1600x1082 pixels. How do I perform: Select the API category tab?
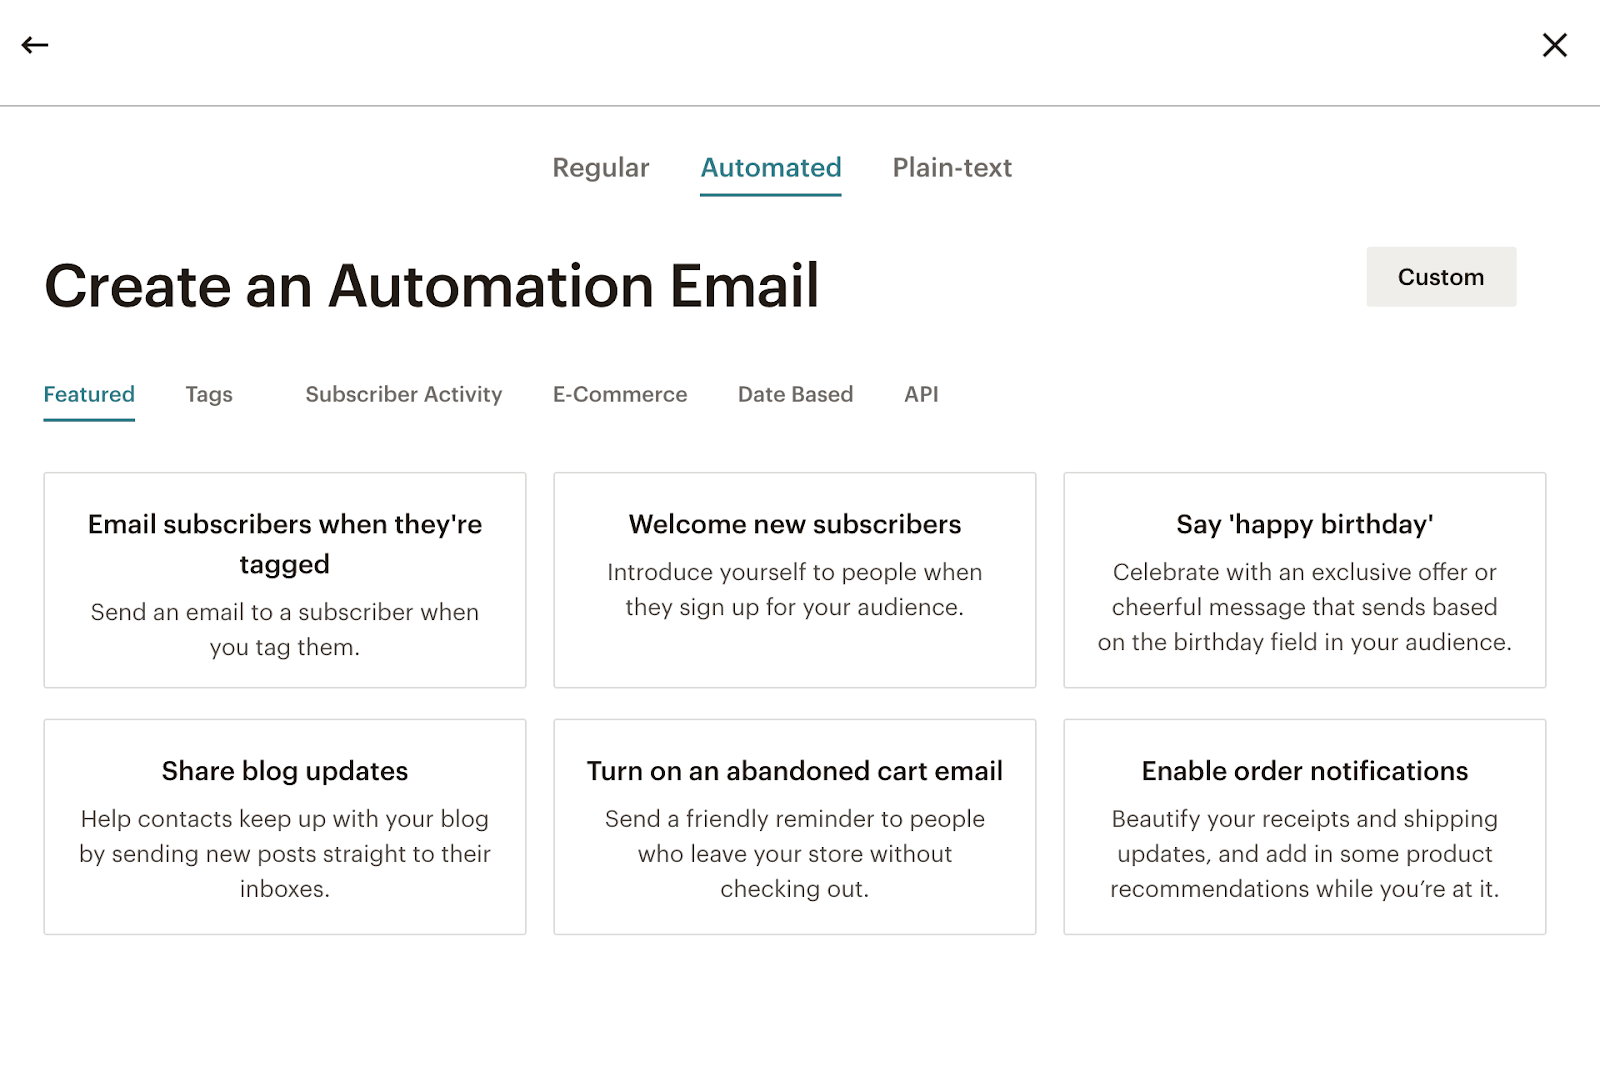point(921,395)
